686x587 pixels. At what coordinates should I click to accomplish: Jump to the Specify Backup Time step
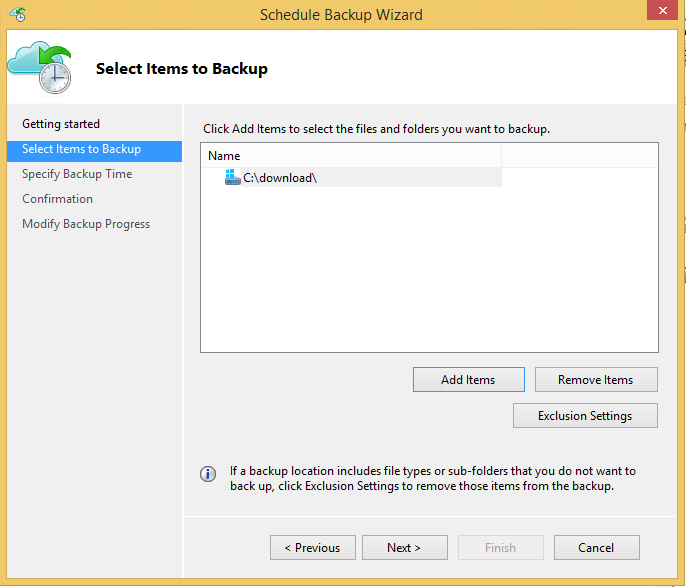click(x=77, y=174)
